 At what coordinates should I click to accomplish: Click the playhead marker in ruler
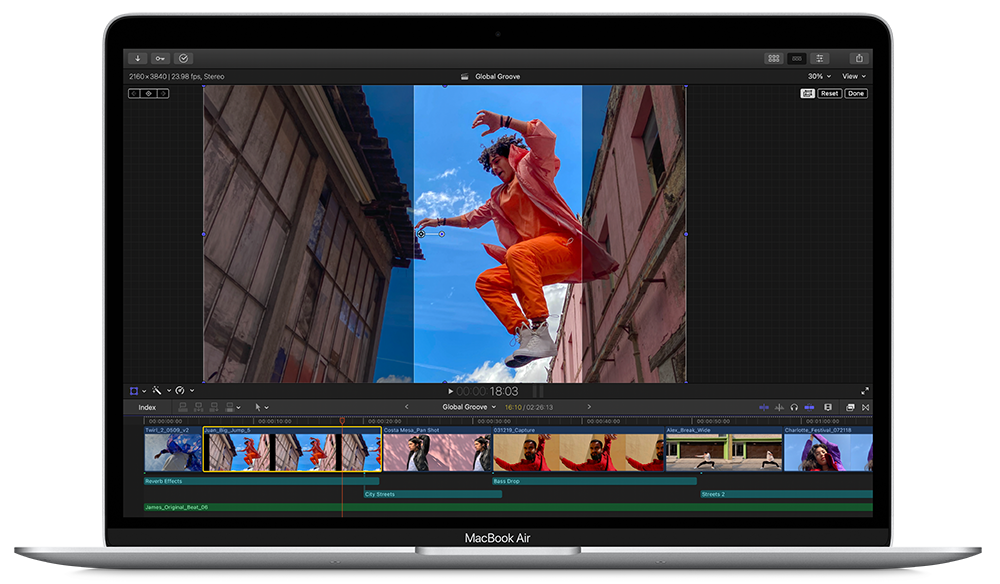(342, 421)
